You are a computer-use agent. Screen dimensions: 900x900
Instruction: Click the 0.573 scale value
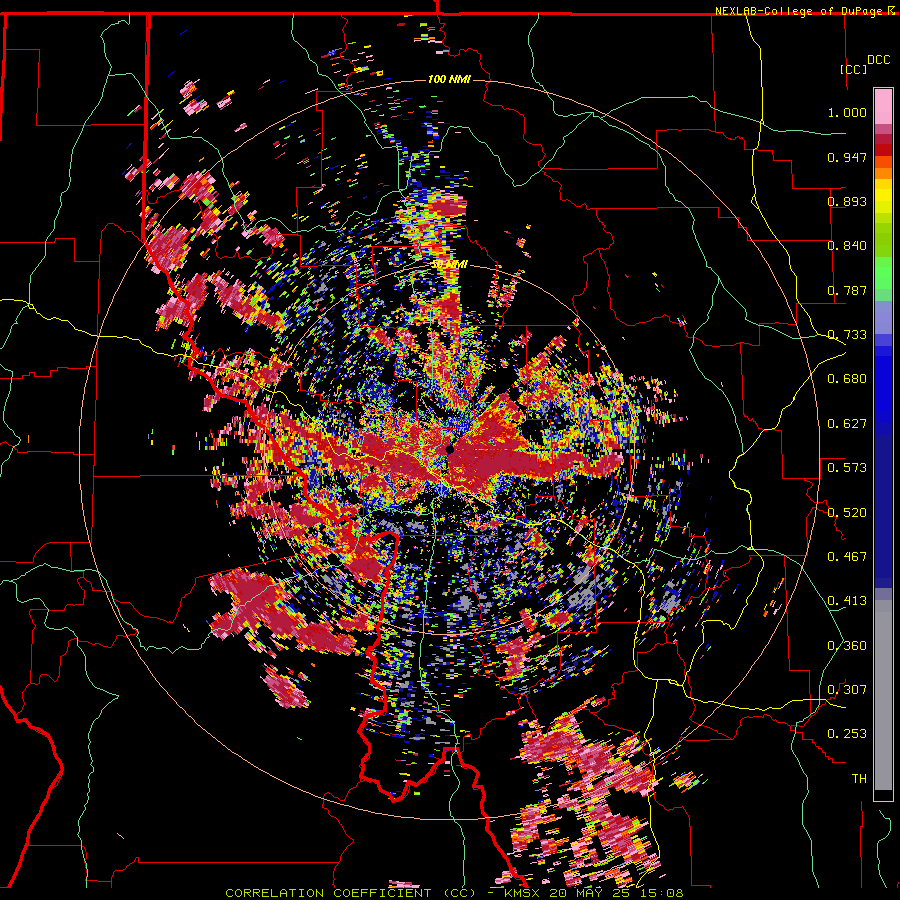tap(847, 468)
